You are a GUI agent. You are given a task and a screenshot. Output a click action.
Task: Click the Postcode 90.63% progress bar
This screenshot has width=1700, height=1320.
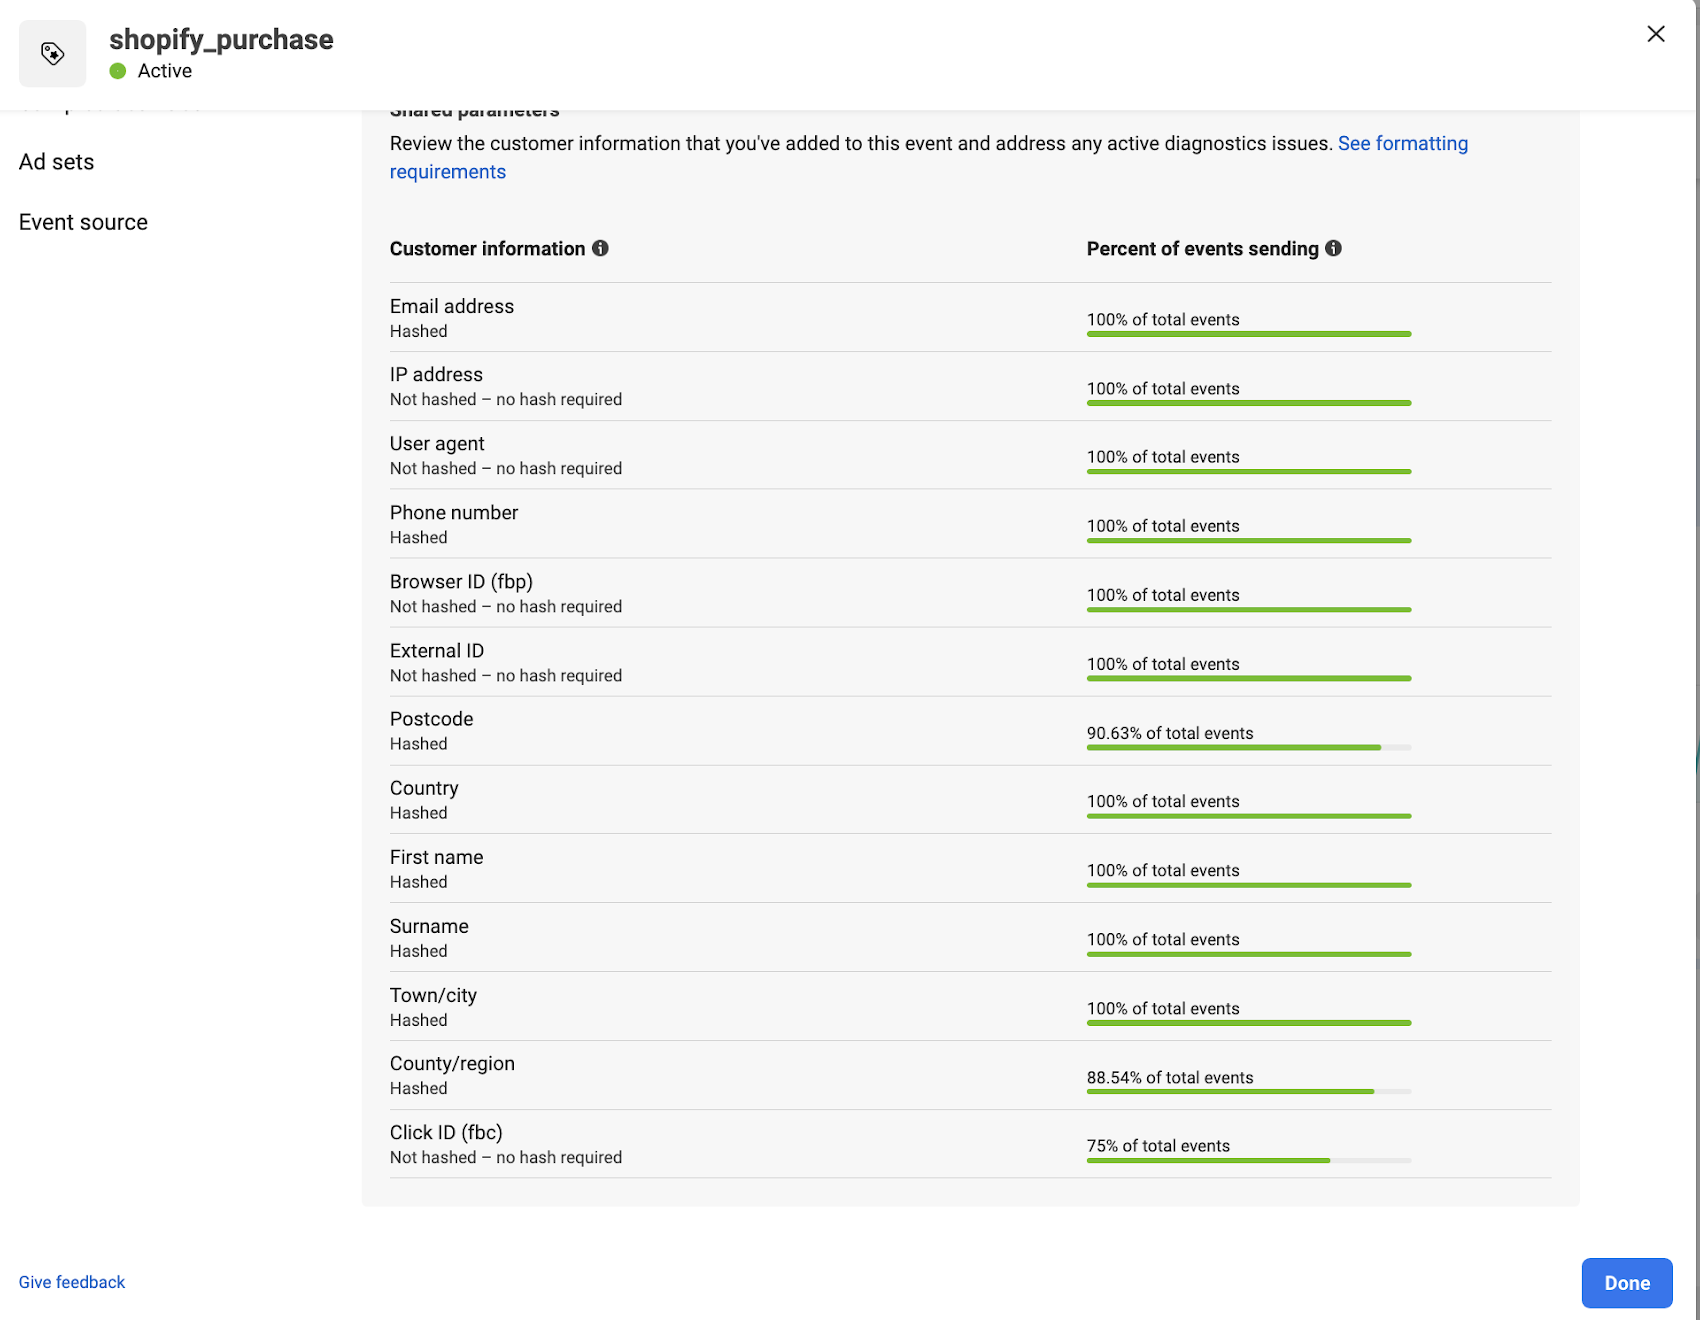pos(1248,747)
